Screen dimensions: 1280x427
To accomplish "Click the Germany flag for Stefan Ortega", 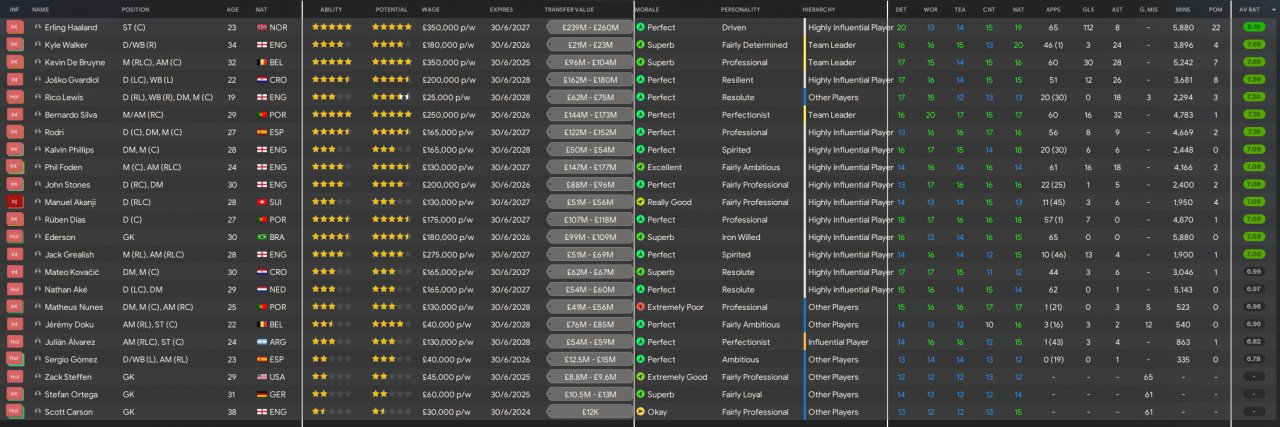I will tap(263, 395).
